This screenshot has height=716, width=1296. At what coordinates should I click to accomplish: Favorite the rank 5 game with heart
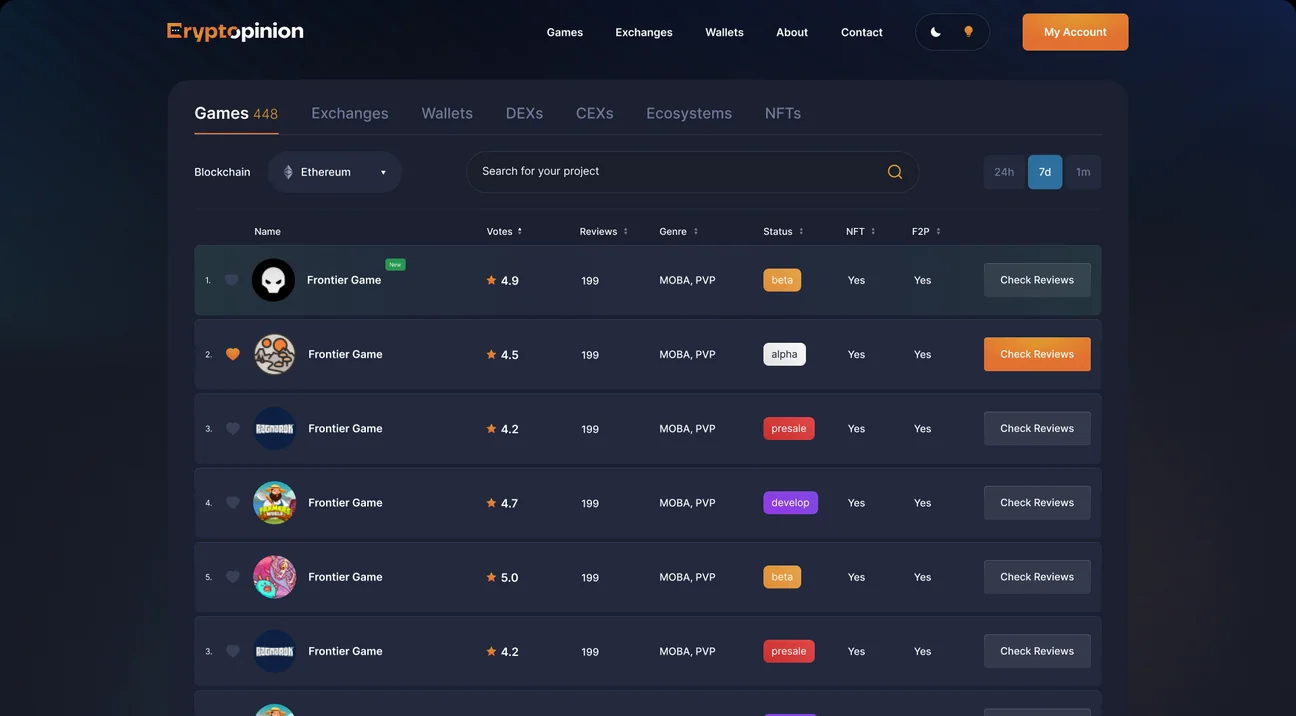point(233,577)
